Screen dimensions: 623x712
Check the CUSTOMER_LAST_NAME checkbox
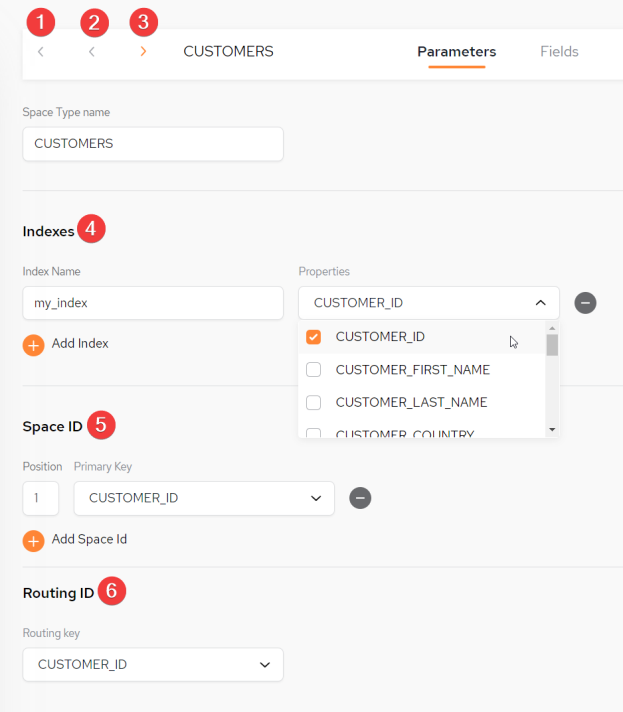click(313, 402)
